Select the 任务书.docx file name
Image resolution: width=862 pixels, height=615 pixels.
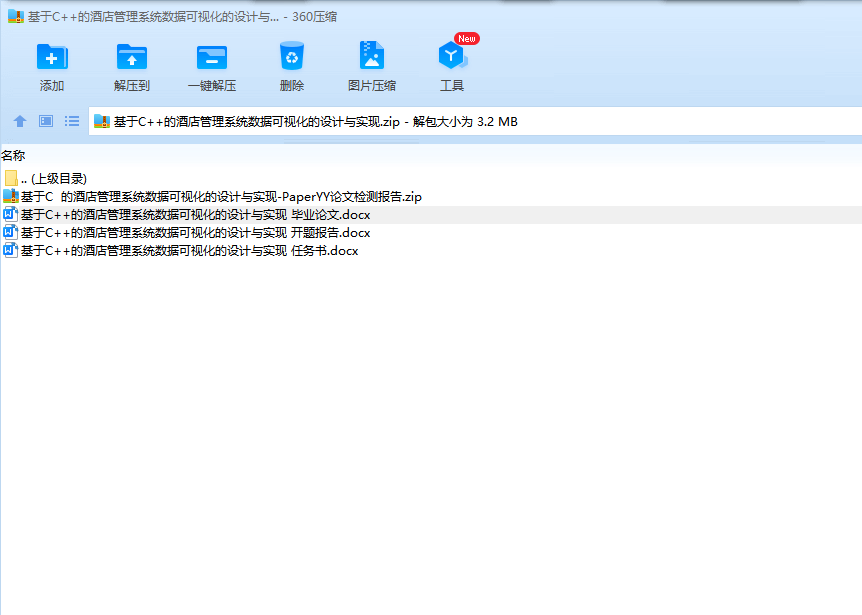(x=189, y=251)
